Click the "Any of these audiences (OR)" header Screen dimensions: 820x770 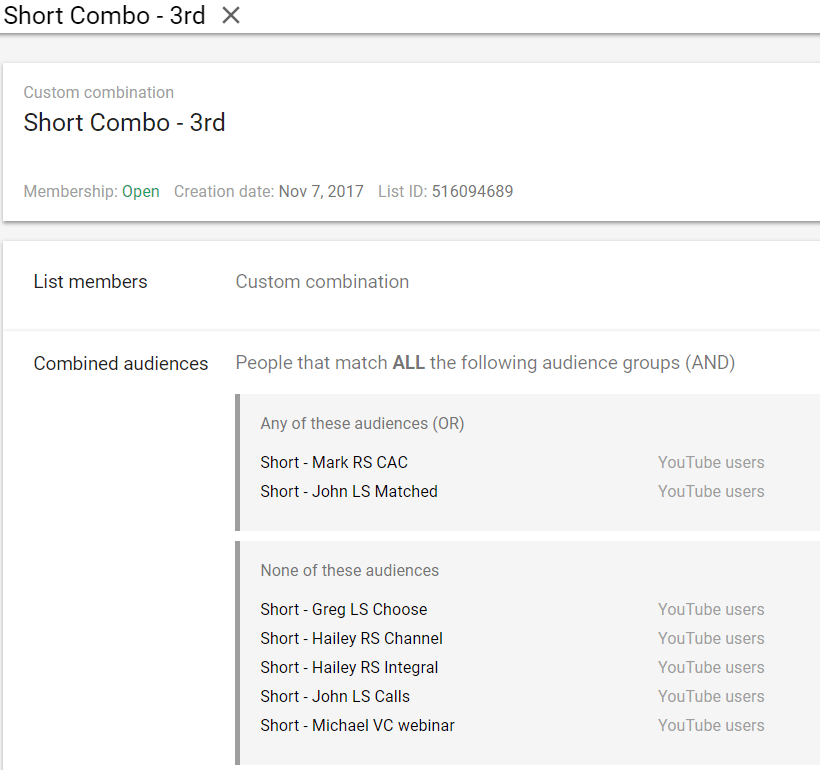362,424
